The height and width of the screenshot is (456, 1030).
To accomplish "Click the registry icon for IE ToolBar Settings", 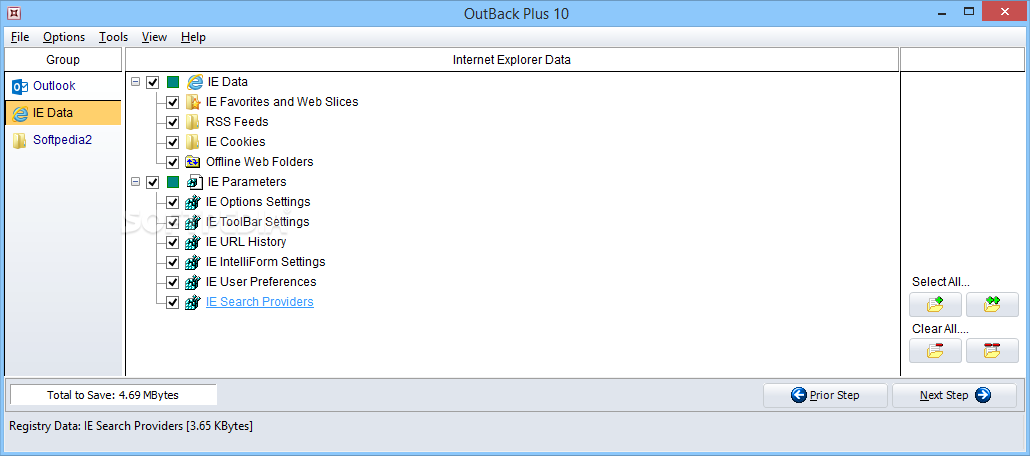I will [192, 222].
